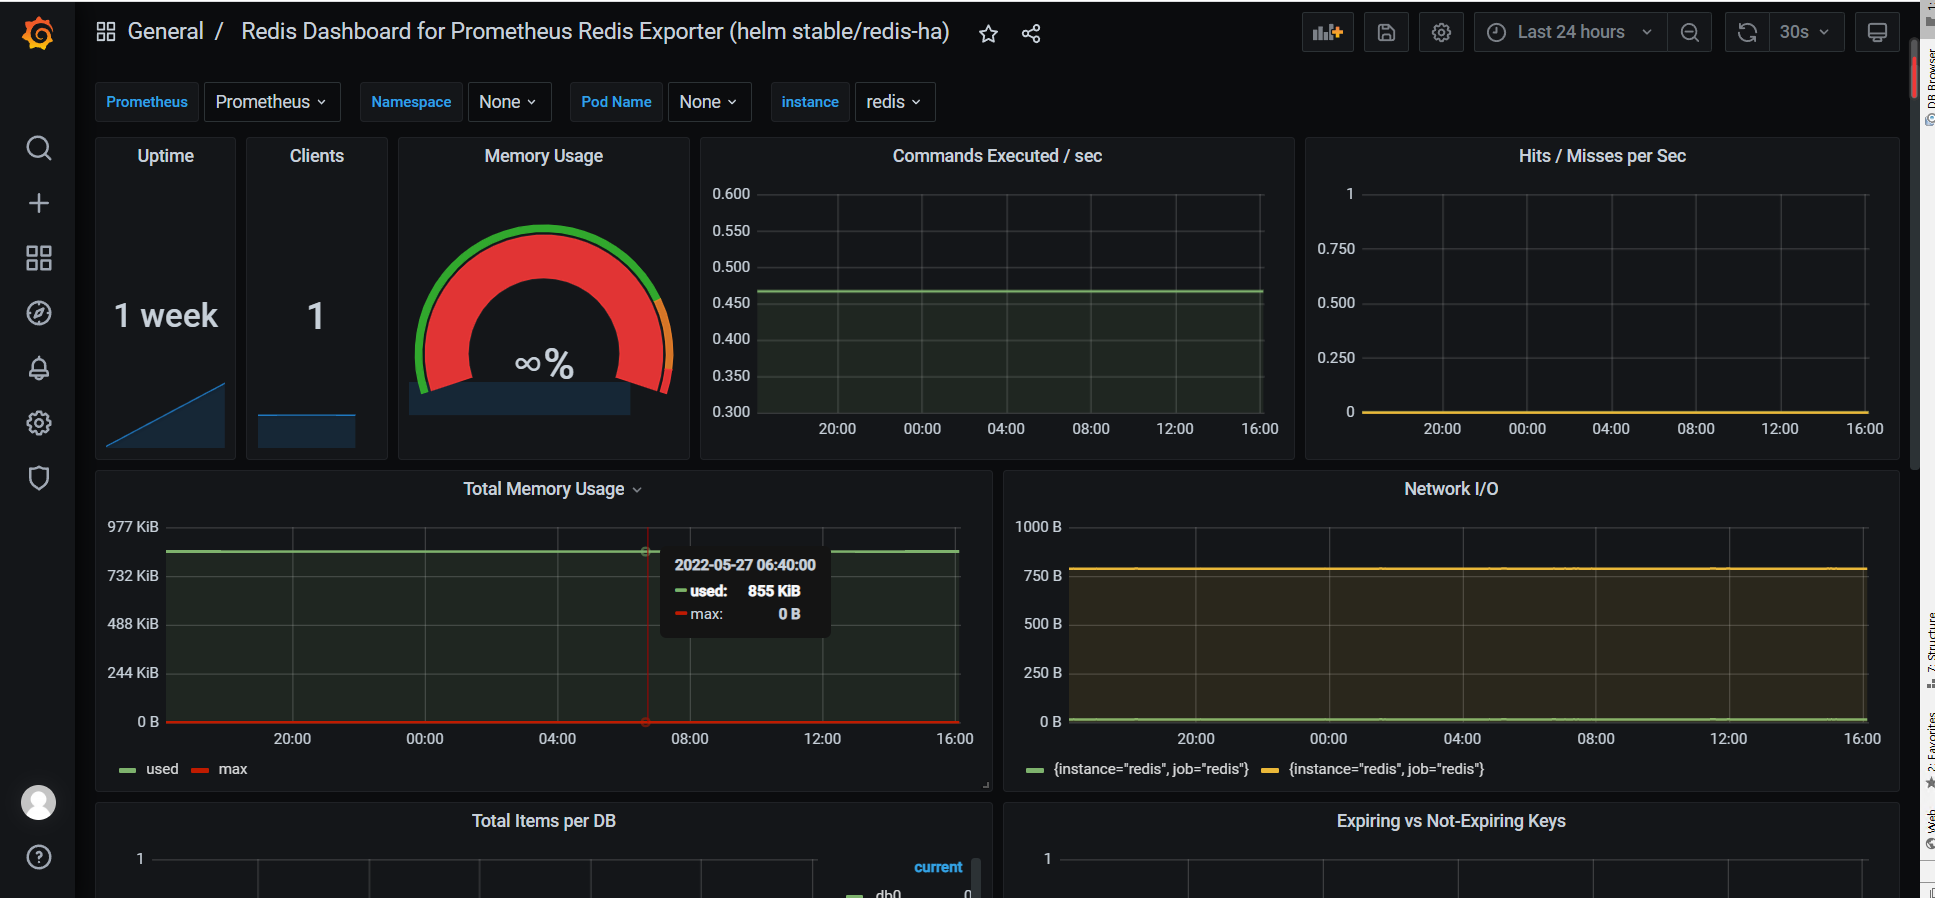Screen dimensions: 1935x898
Task: Click the Pod Name variable label
Action: [616, 102]
